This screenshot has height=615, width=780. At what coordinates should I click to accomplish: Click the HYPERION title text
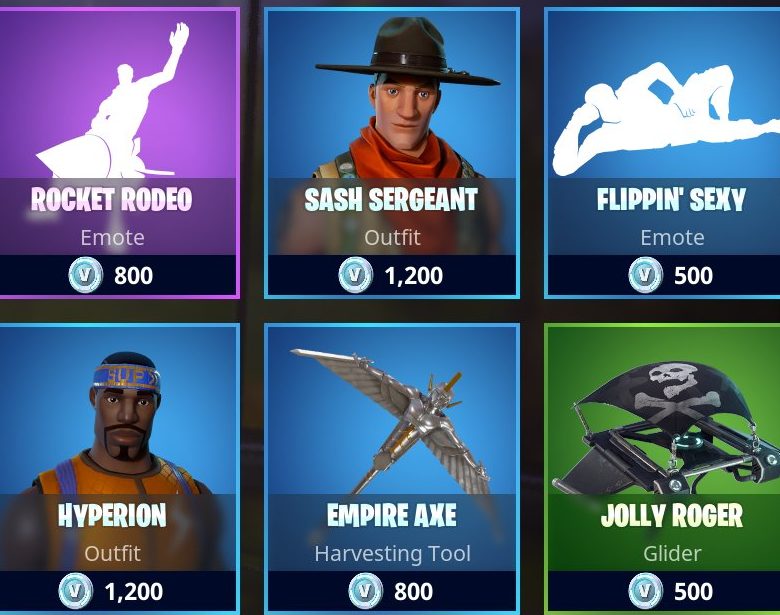[112, 516]
